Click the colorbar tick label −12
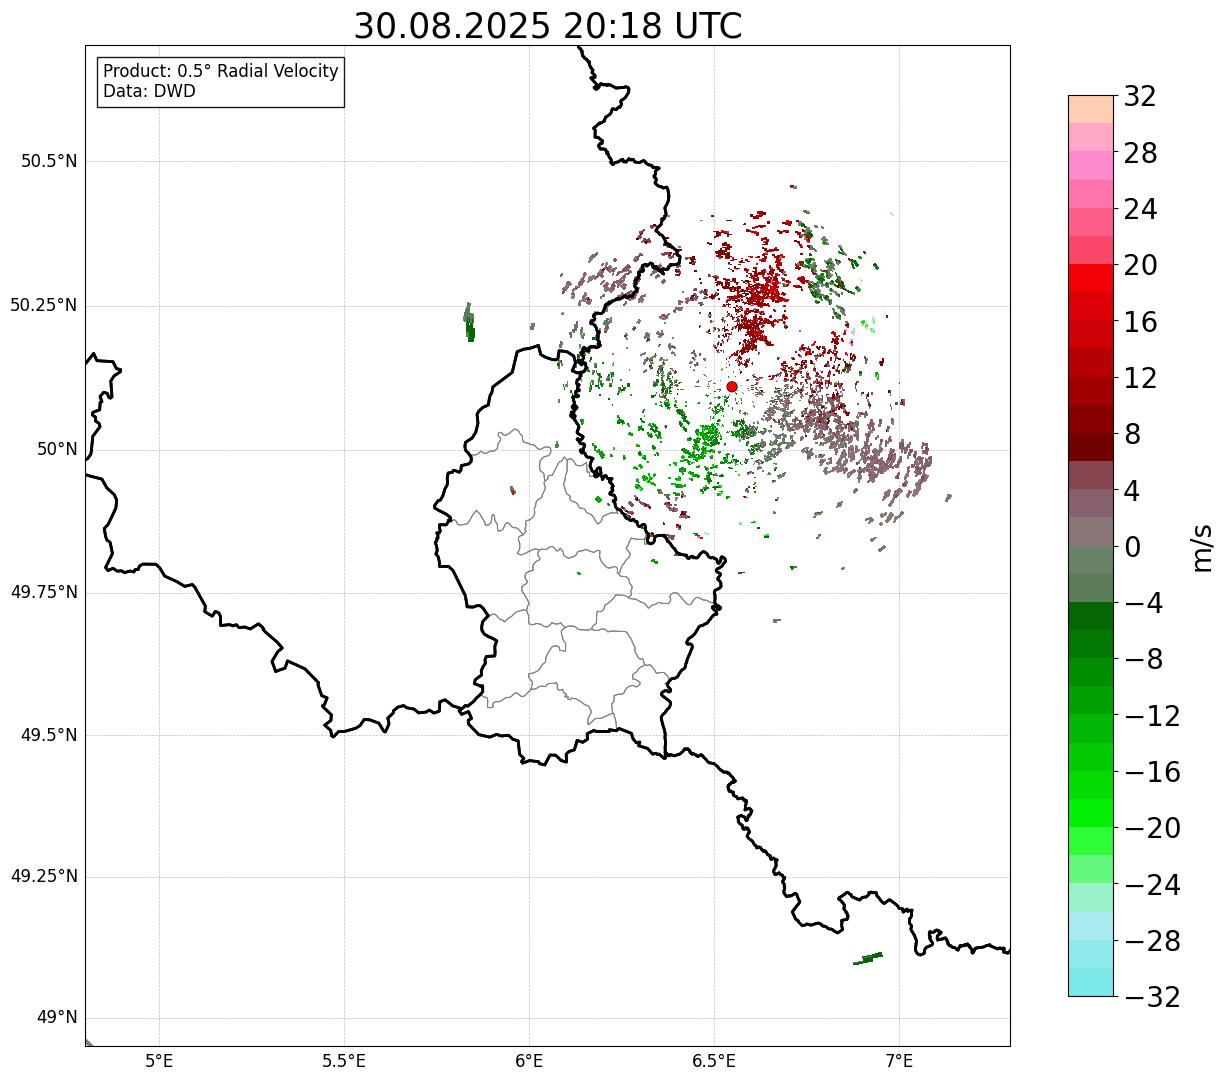Viewport: 1225px width, 1081px height. click(1152, 716)
